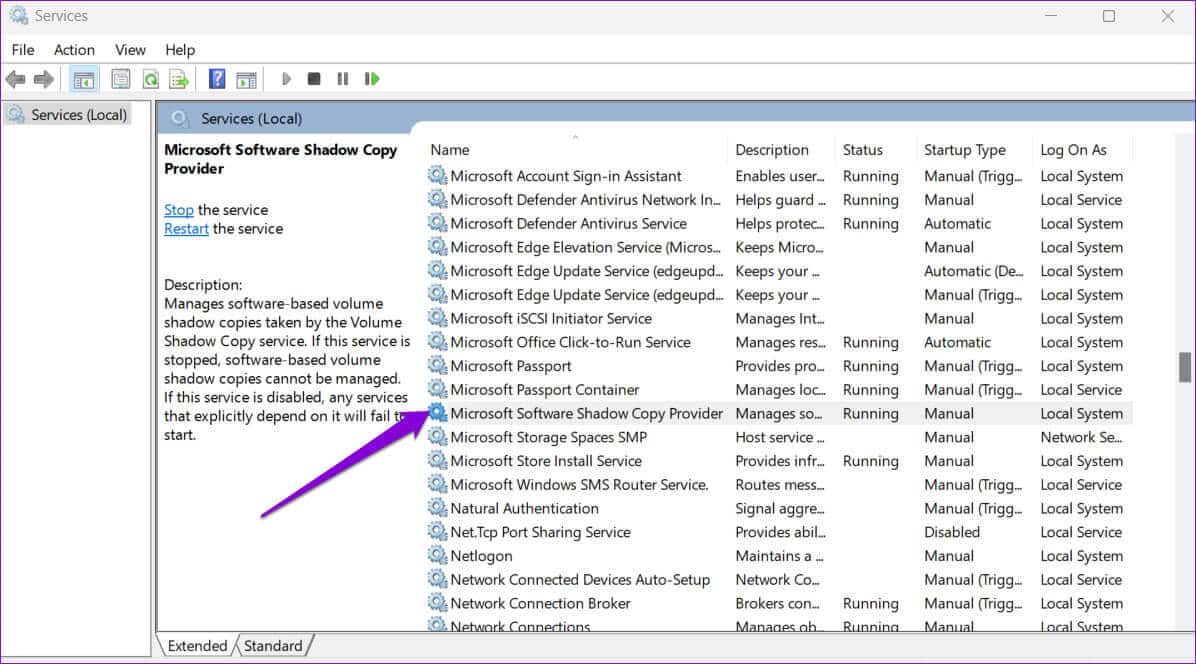Select Microsoft Windows SMS Router Service row
This screenshot has width=1196, height=664.
coord(780,484)
